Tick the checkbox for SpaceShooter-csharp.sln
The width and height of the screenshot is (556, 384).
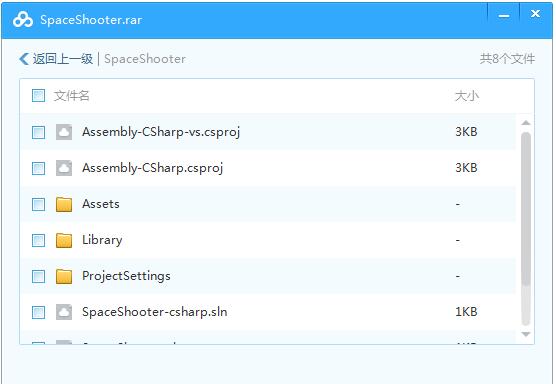click(x=38, y=312)
